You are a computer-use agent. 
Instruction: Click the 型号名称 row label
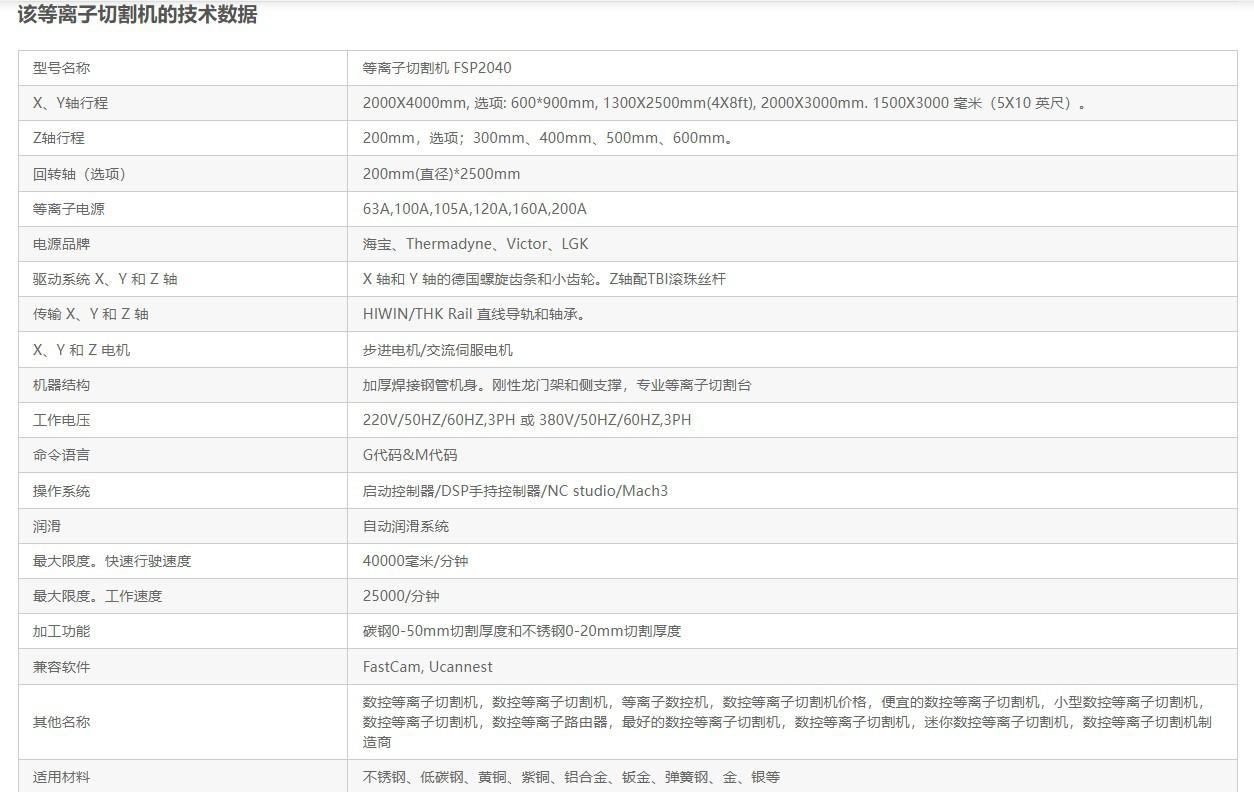[61, 68]
